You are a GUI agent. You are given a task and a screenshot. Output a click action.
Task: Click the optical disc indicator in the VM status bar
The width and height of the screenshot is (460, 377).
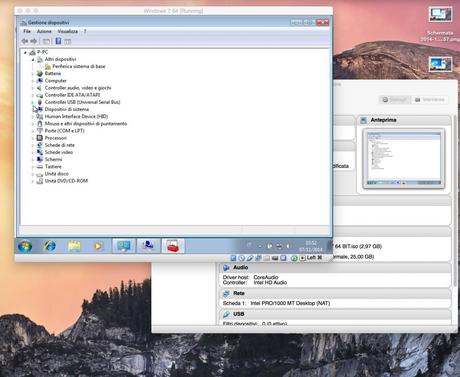(242, 258)
